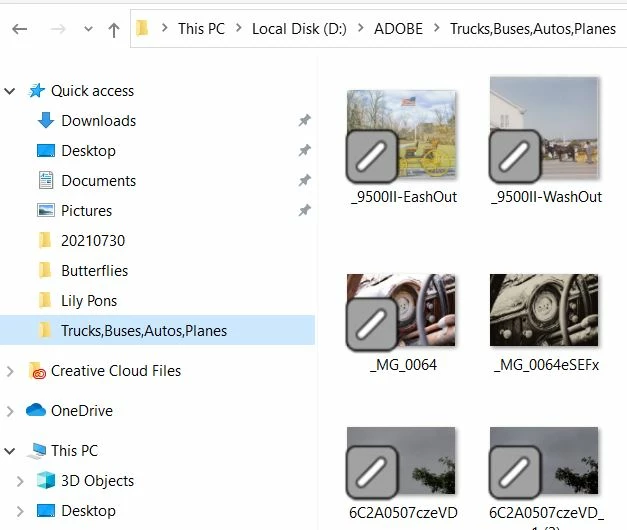Screen dimensions: 627x530
Task: Click the folder icon beside 20210730
Action: pos(45,240)
